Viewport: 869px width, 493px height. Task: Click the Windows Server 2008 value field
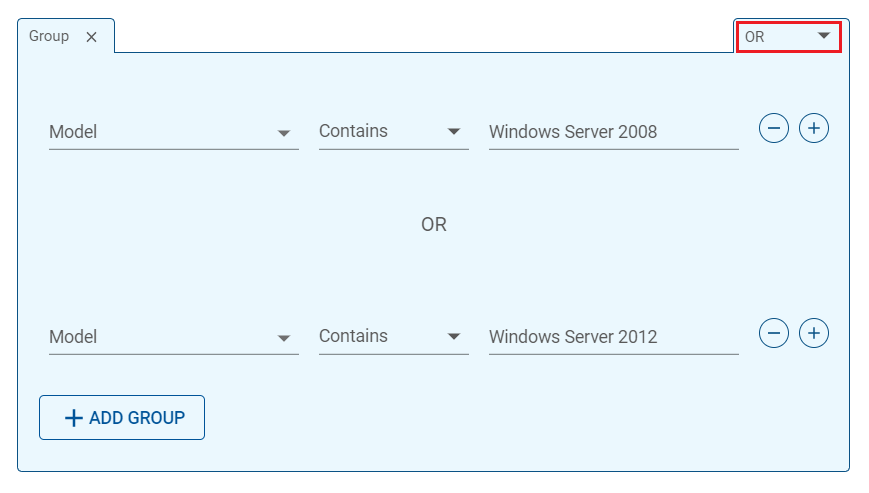[614, 132]
